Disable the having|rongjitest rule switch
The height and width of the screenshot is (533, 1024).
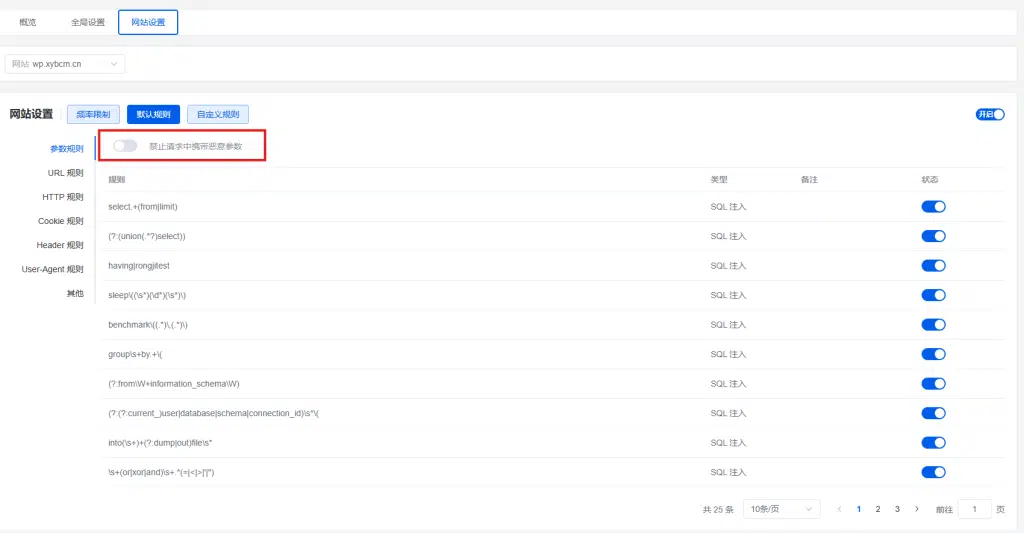[933, 266]
